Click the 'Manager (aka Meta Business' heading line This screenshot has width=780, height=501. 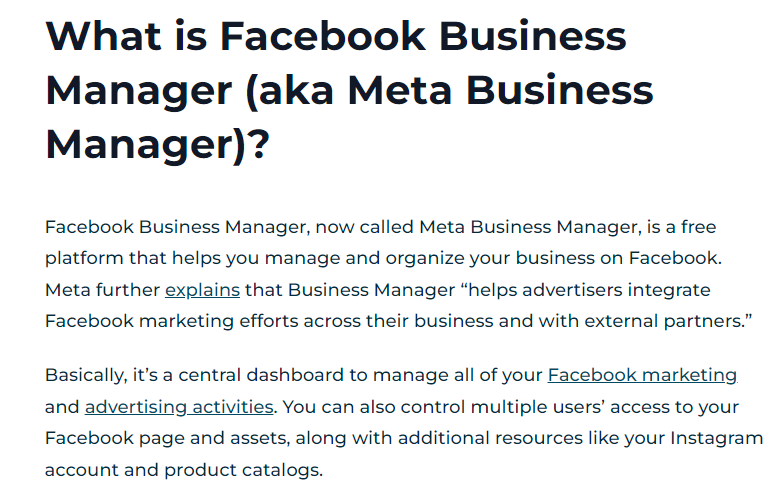pyautogui.click(x=349, y=91)
